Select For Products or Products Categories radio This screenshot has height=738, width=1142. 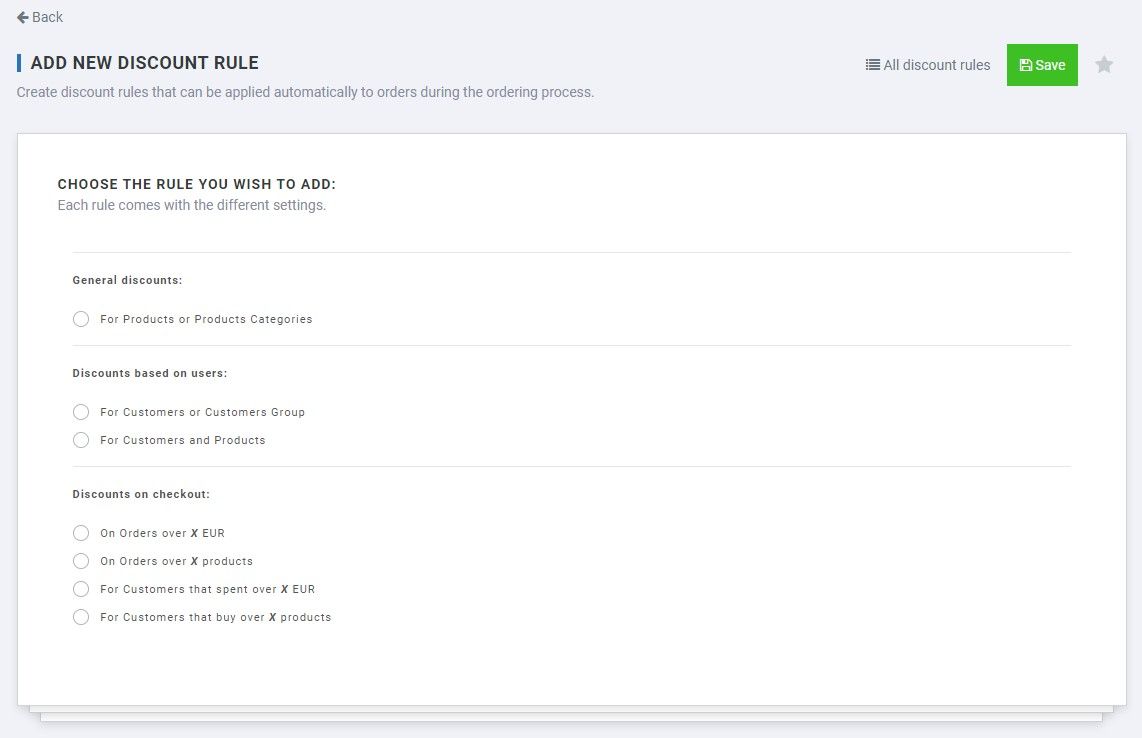pyautogui.click(x=81, y=319)
